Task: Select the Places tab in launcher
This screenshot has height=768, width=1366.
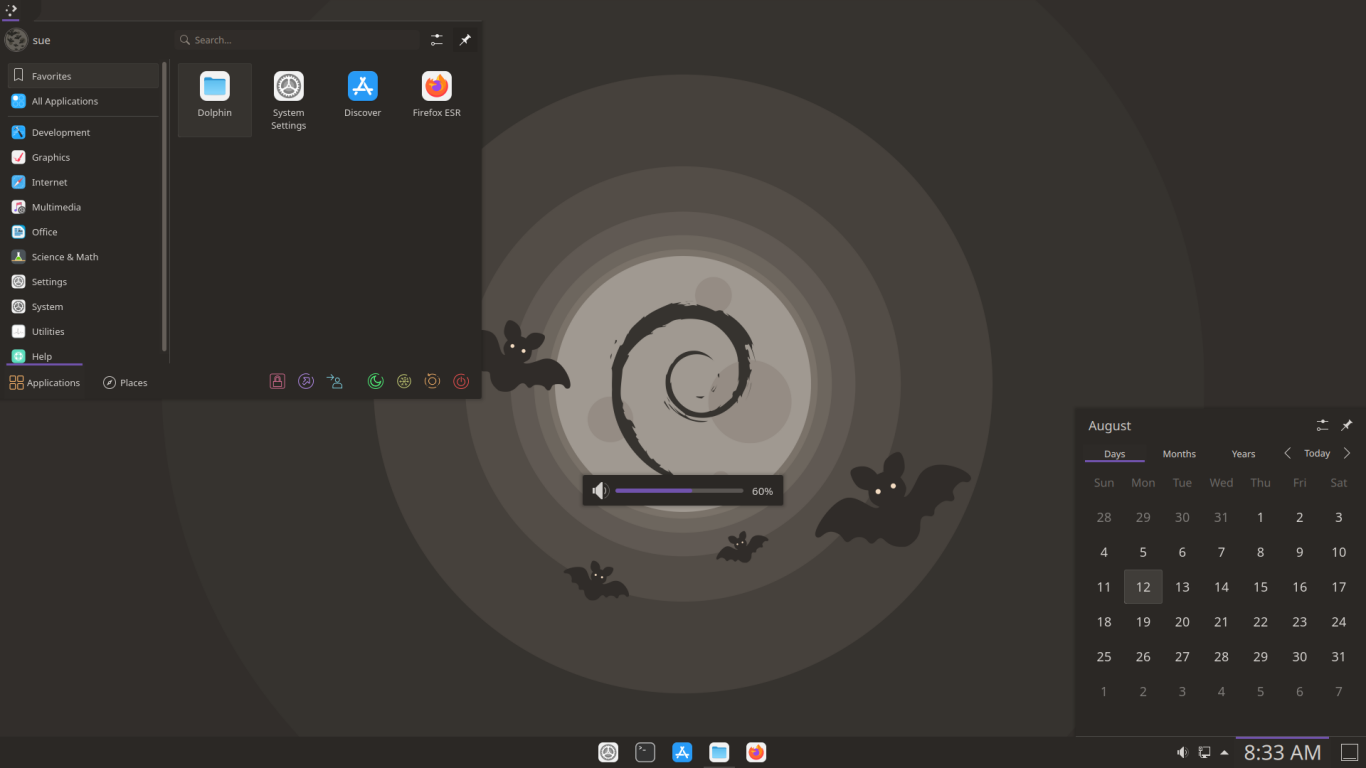Action: (125, 383)
